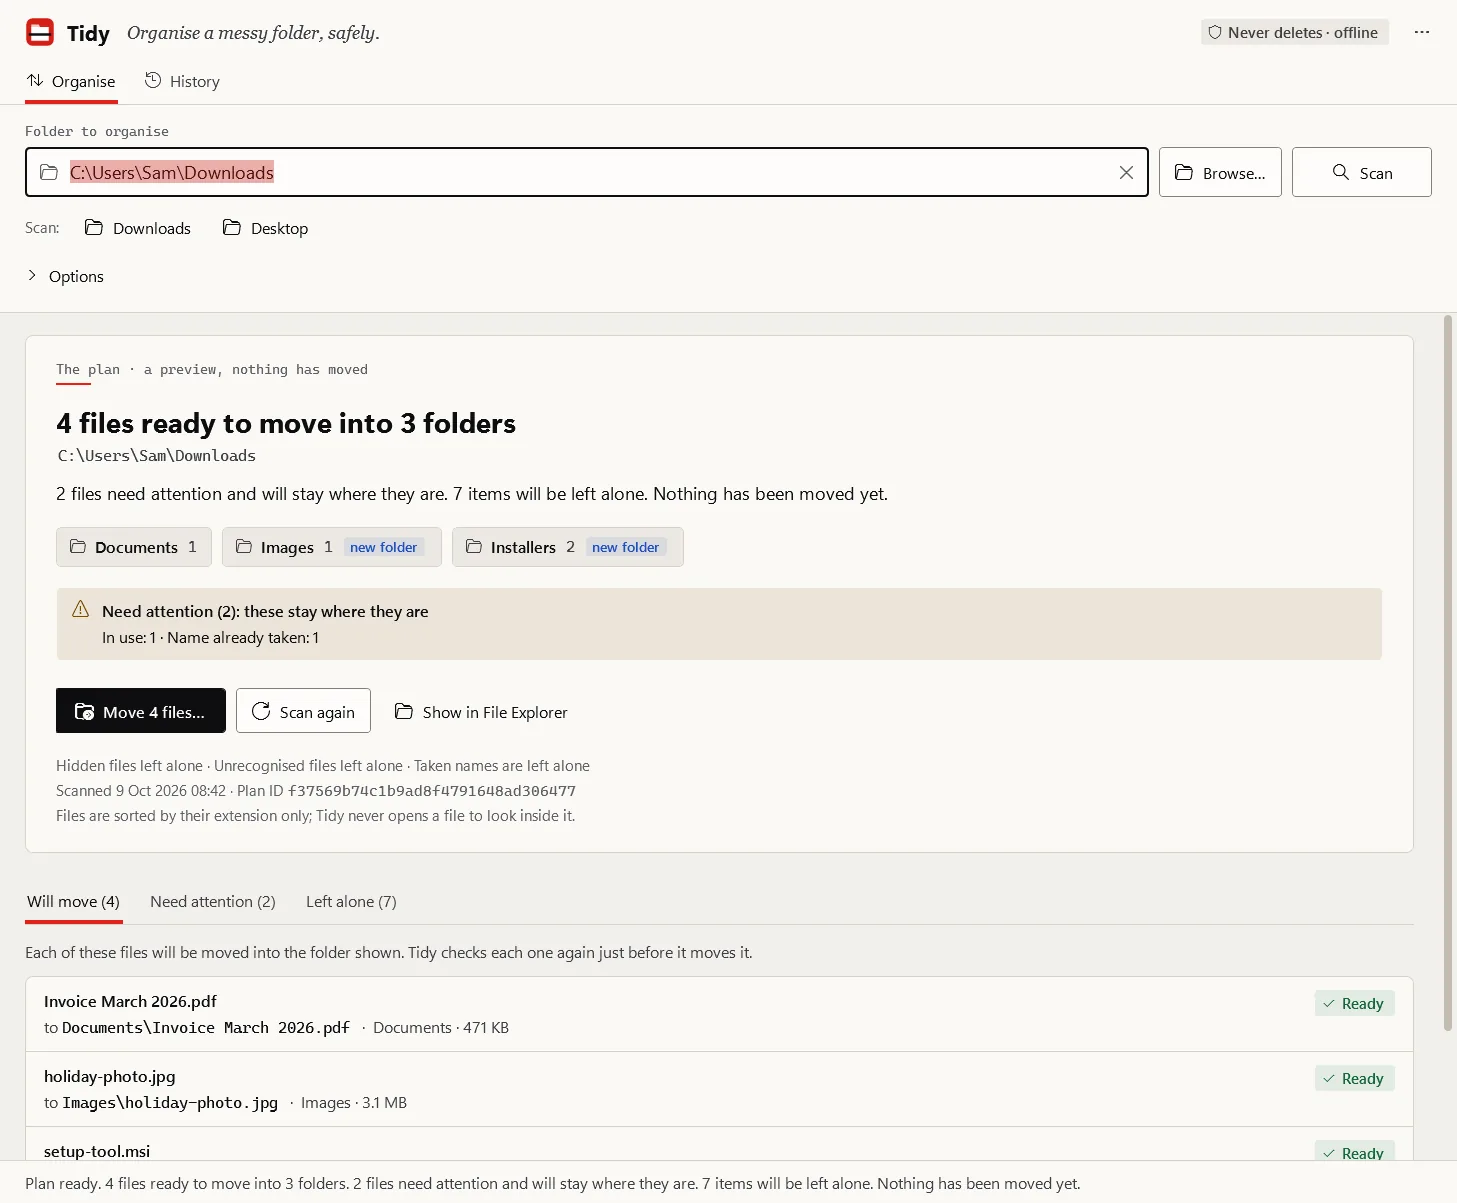Click the 'In use: 1 · Name already taken: 1' text
This screenshot has width=1457, height=1203.
click(211, 638)
